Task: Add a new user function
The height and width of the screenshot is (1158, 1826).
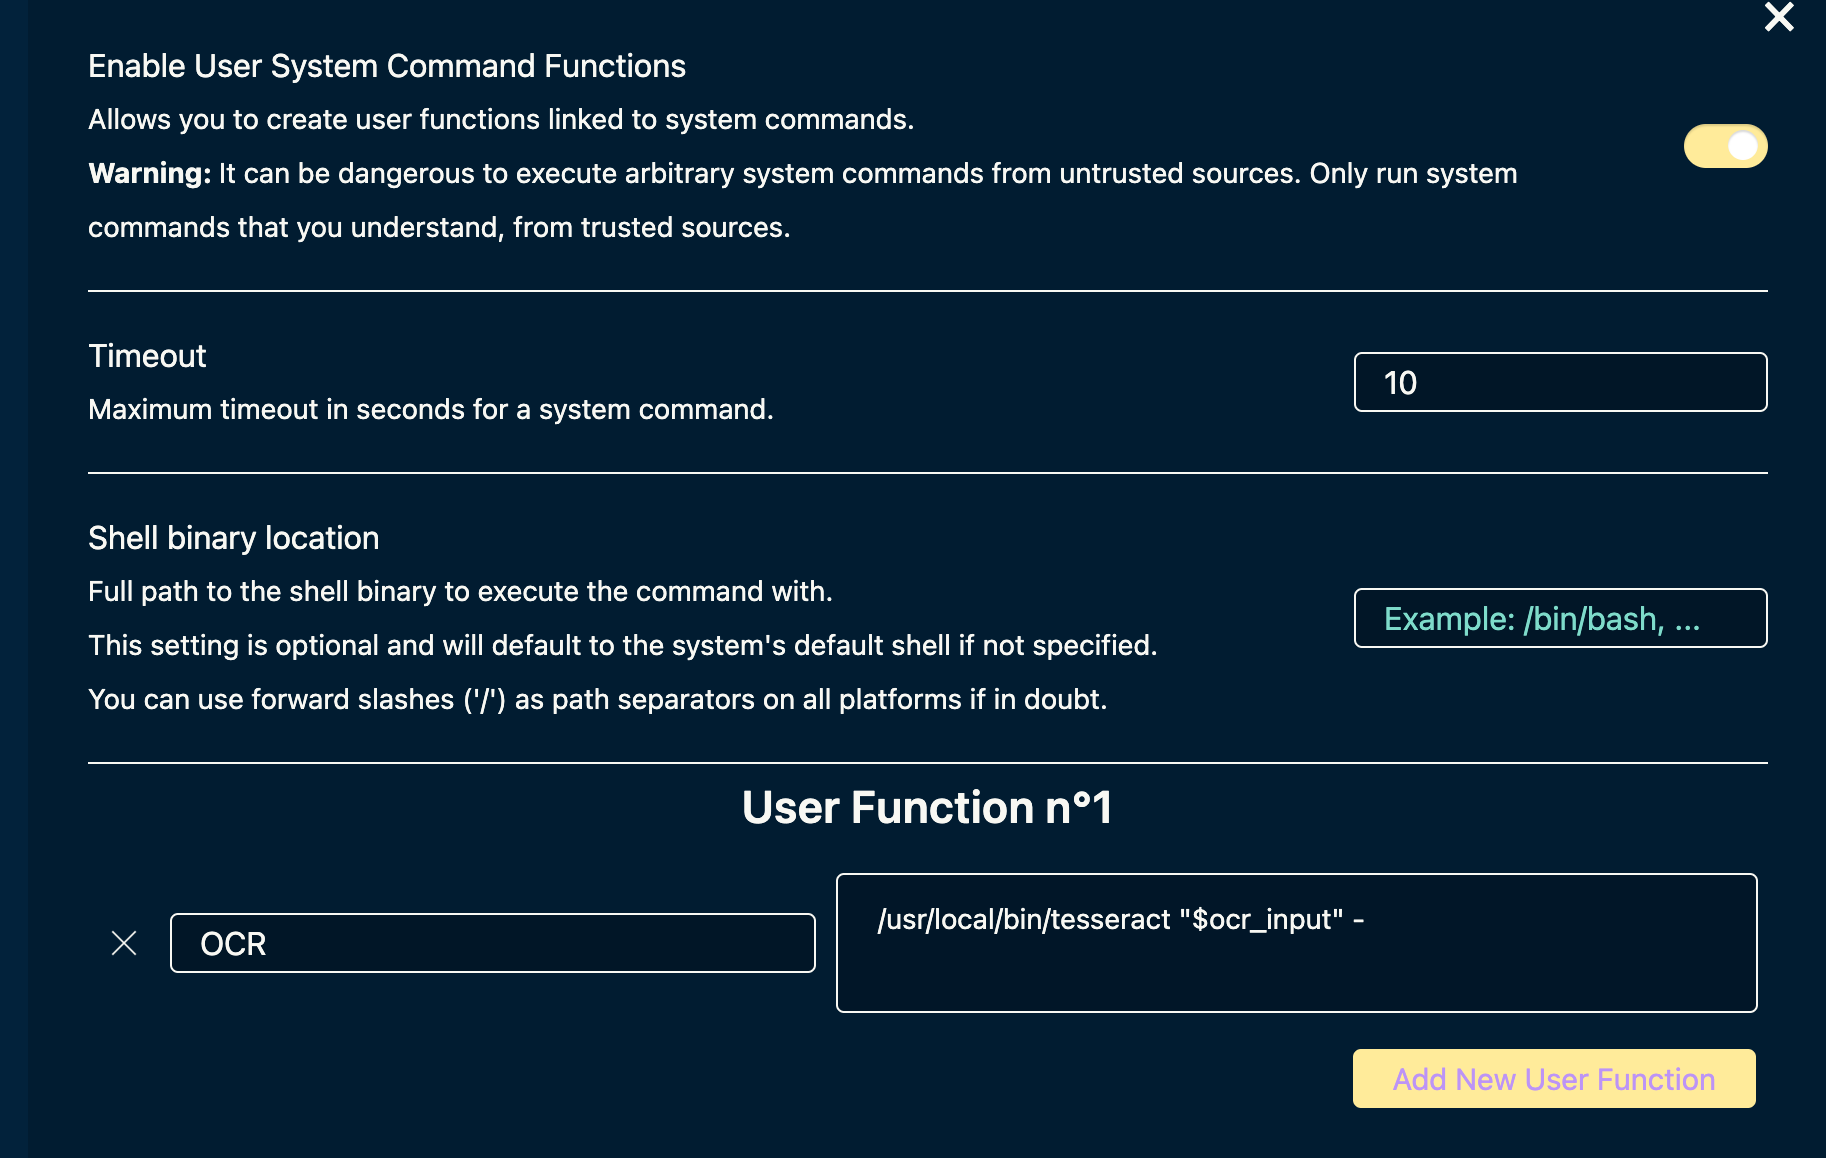Action: (1553, 1079)
